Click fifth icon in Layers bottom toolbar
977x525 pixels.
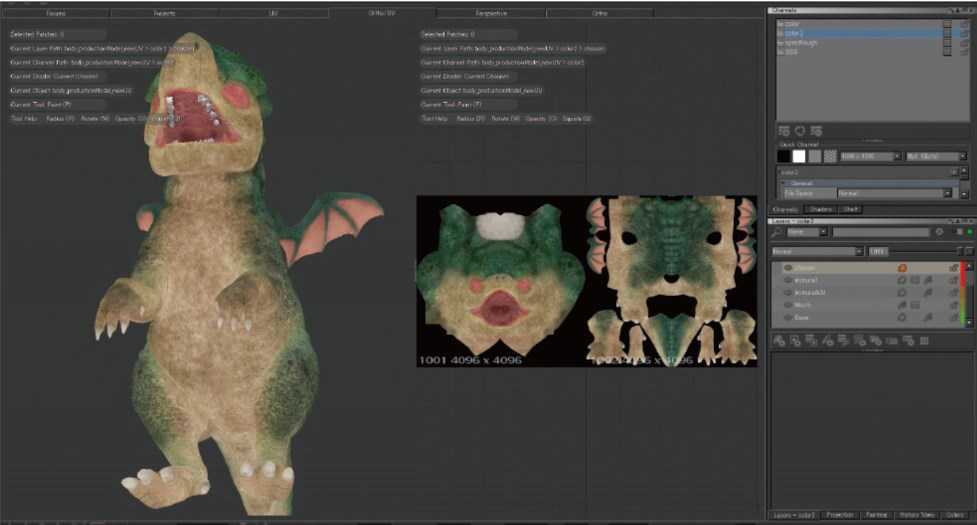tap(844, 341)
